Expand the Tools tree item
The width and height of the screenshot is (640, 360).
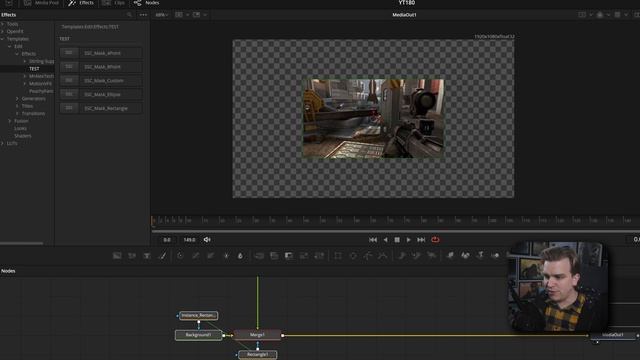(2, 24)
